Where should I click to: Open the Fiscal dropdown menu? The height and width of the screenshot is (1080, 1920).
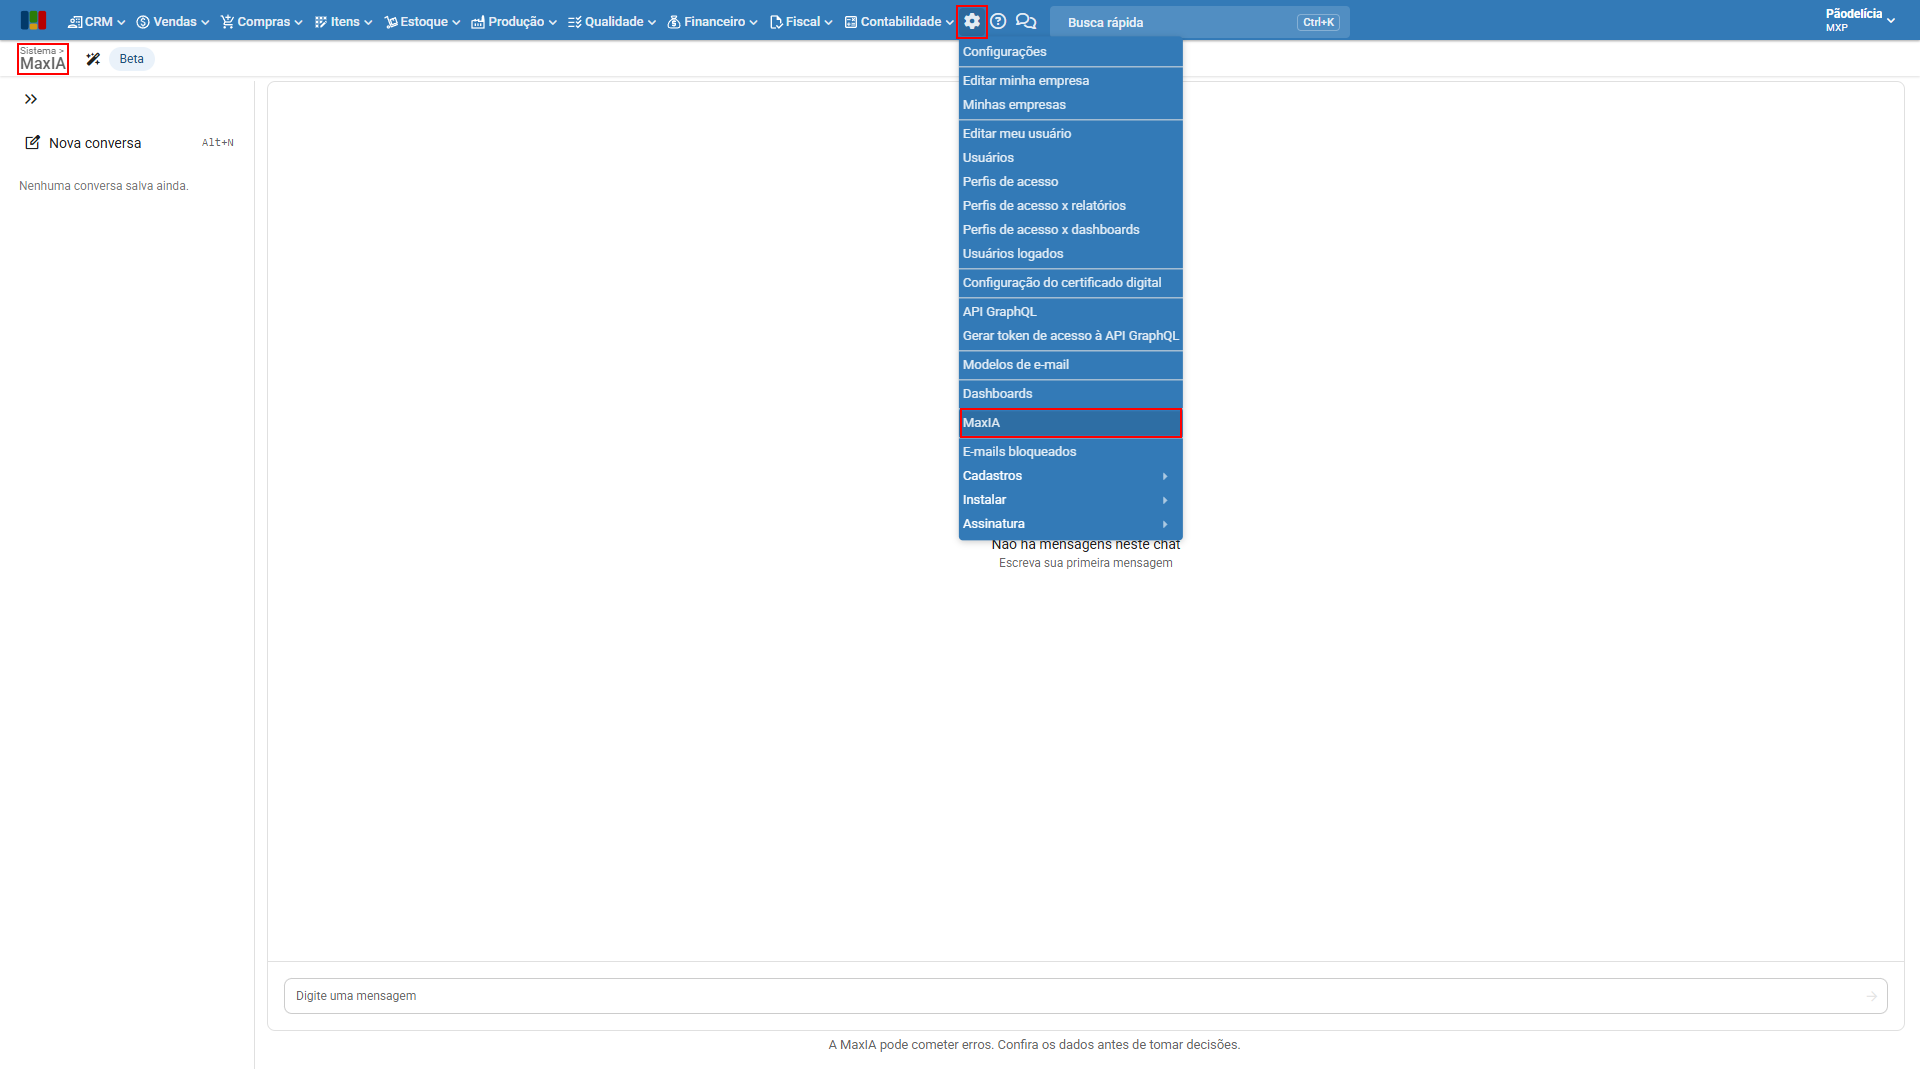point(801,21)
